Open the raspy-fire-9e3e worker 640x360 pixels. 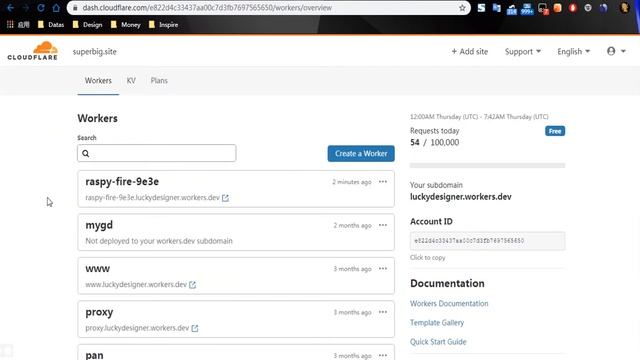tap(122, 182)
